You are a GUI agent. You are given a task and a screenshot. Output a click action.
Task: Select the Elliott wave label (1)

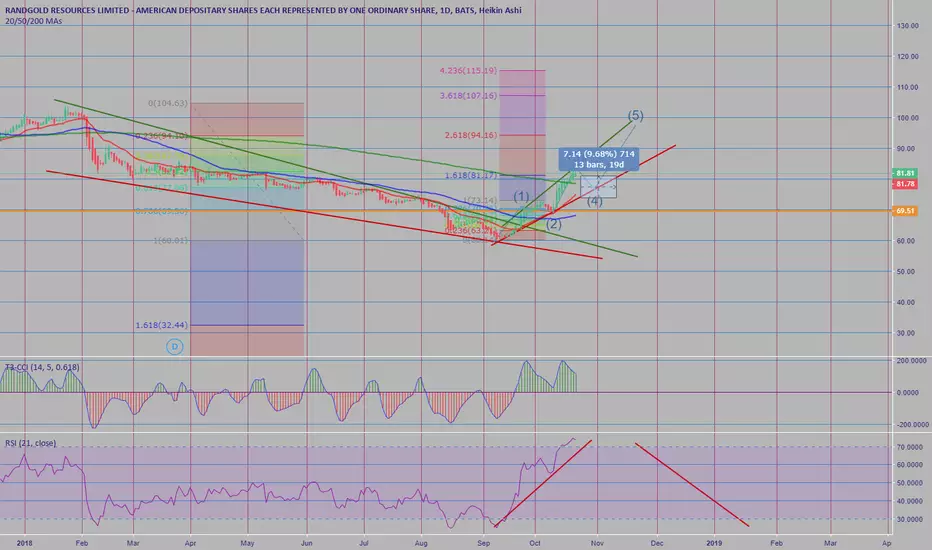[521, 196]
